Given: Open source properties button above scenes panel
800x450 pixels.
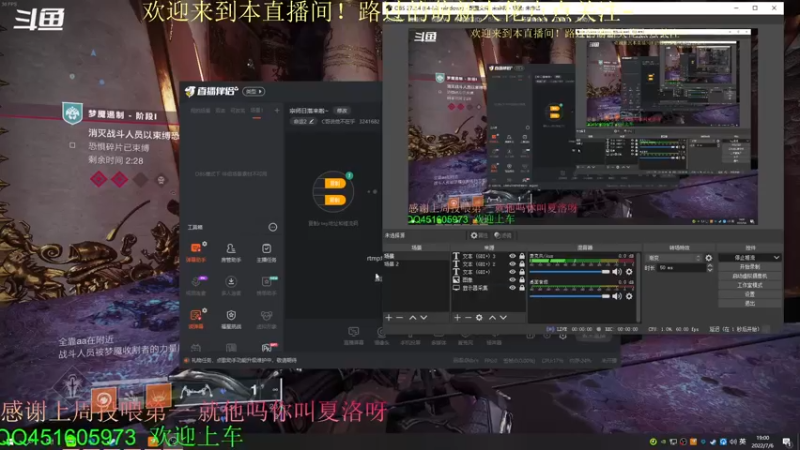Looking at the screenshot, I should point(479,235).
